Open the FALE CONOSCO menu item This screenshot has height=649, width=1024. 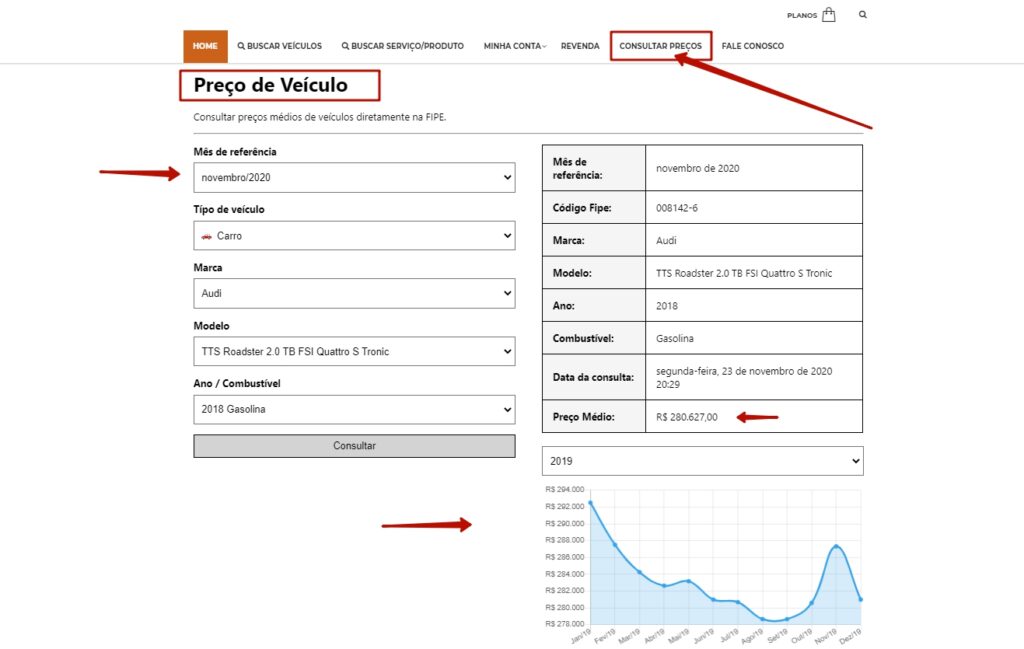(x=752, y=45)
